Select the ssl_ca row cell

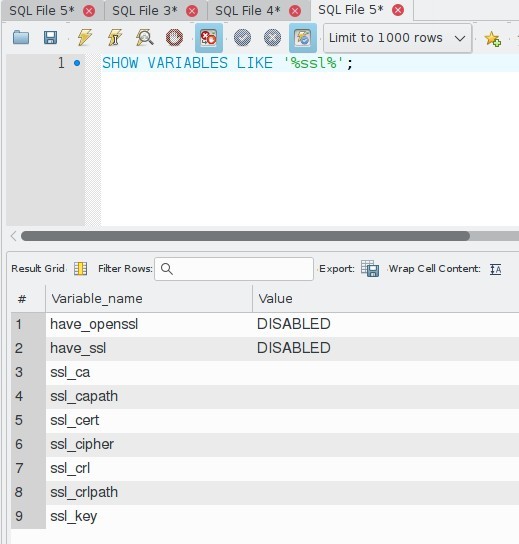(149, 372)
